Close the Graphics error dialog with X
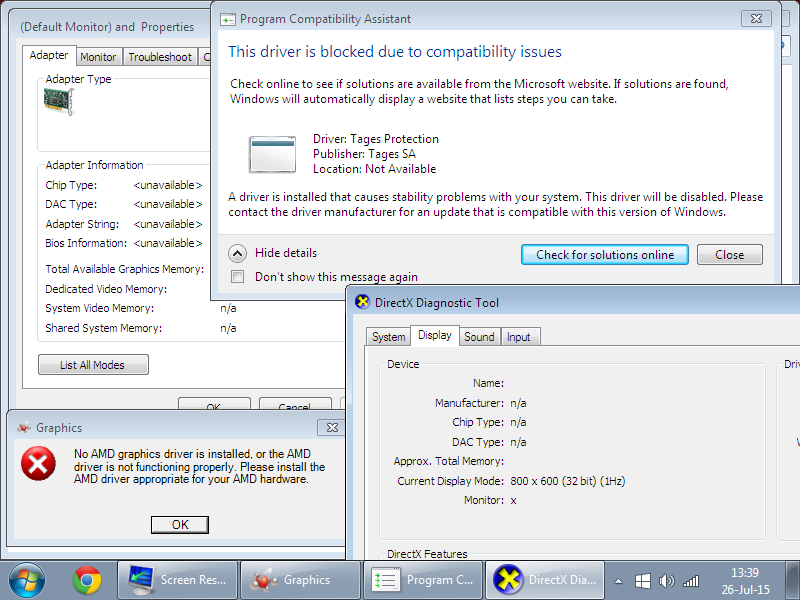The width and height of the screenshot is (800, 600). coord(332,428)
